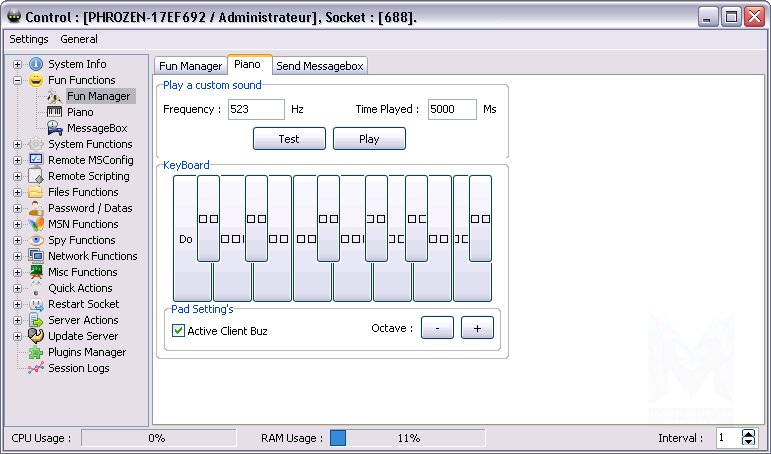
Task: Click the MessageBox icon in sidebar
Action: coord(55,128)
